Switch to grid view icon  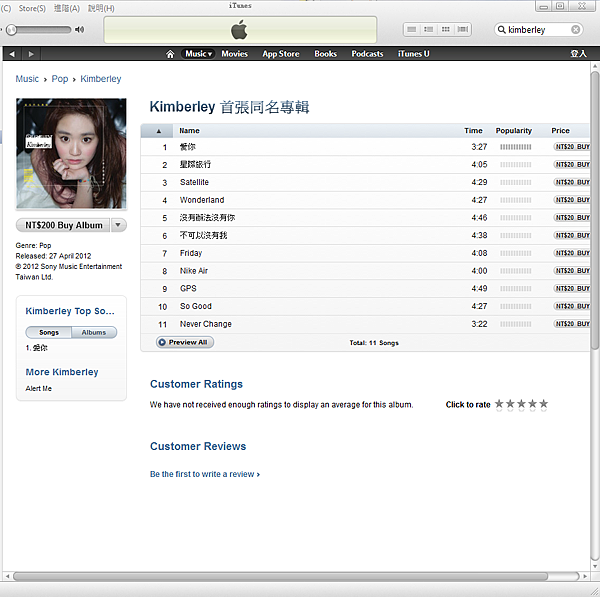445,29
